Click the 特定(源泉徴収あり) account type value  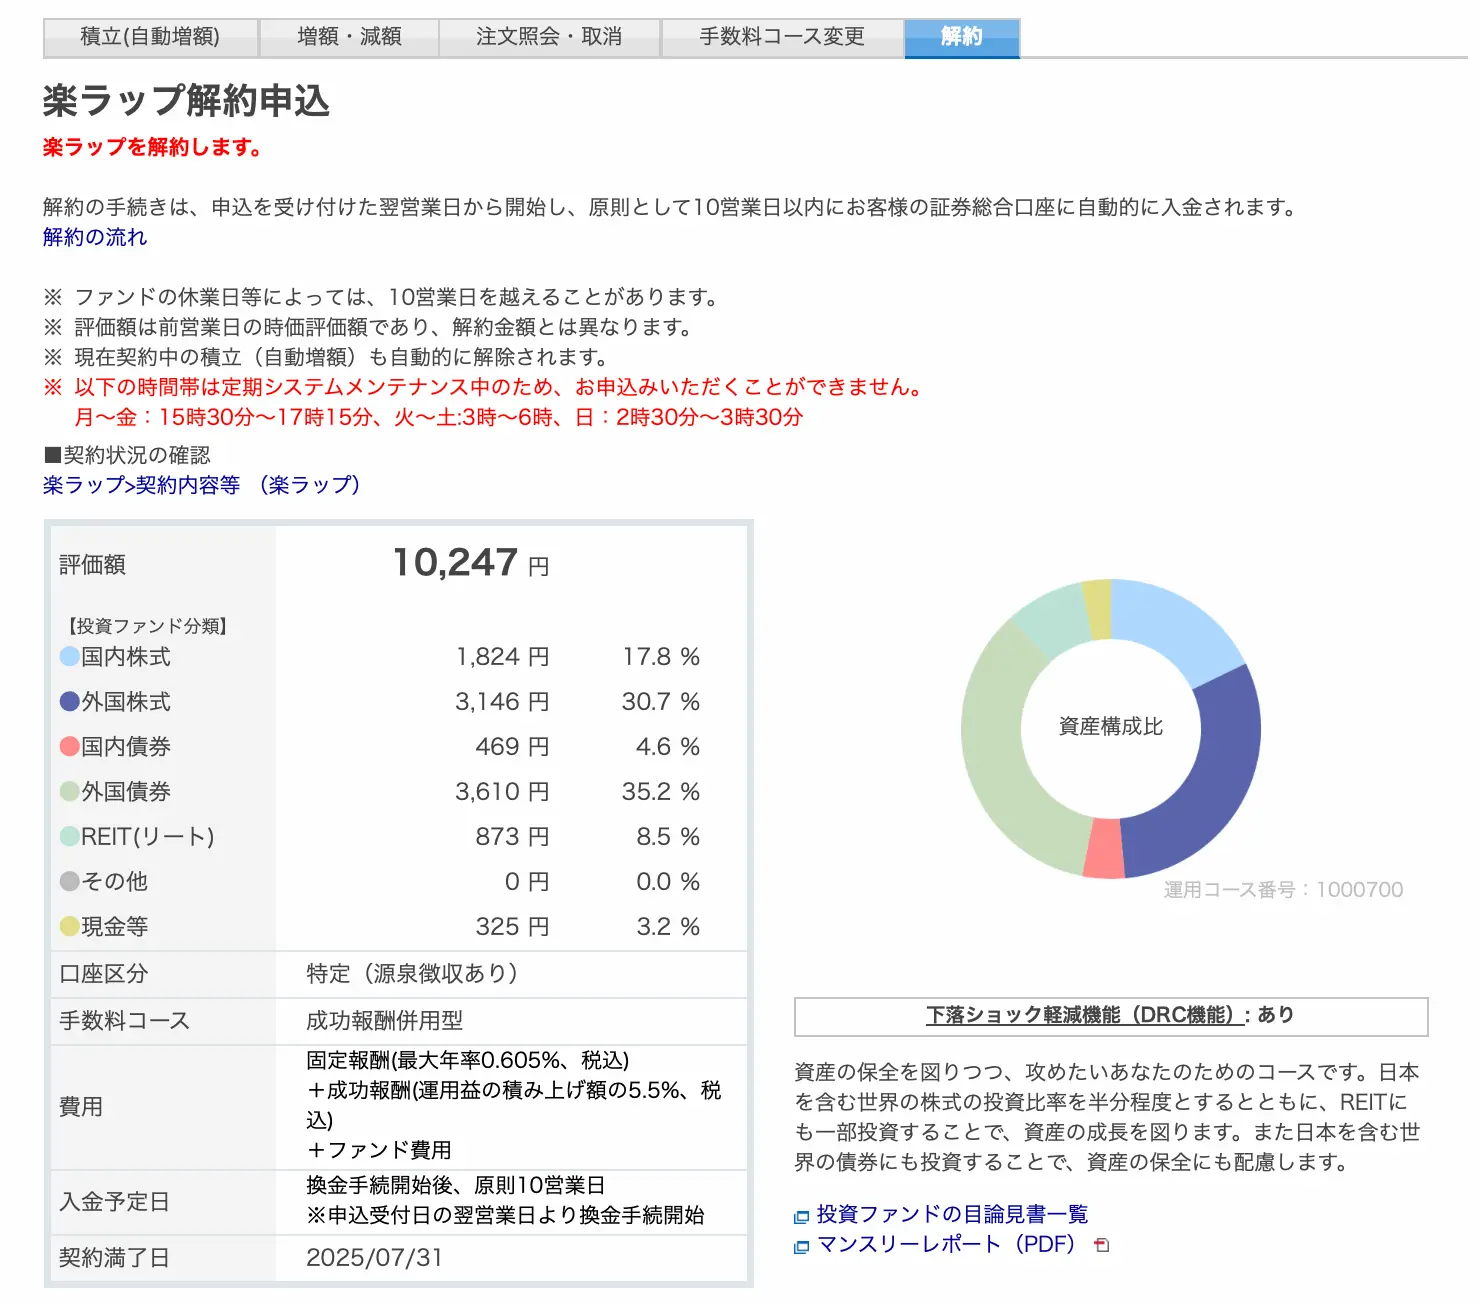click(412, 974)
